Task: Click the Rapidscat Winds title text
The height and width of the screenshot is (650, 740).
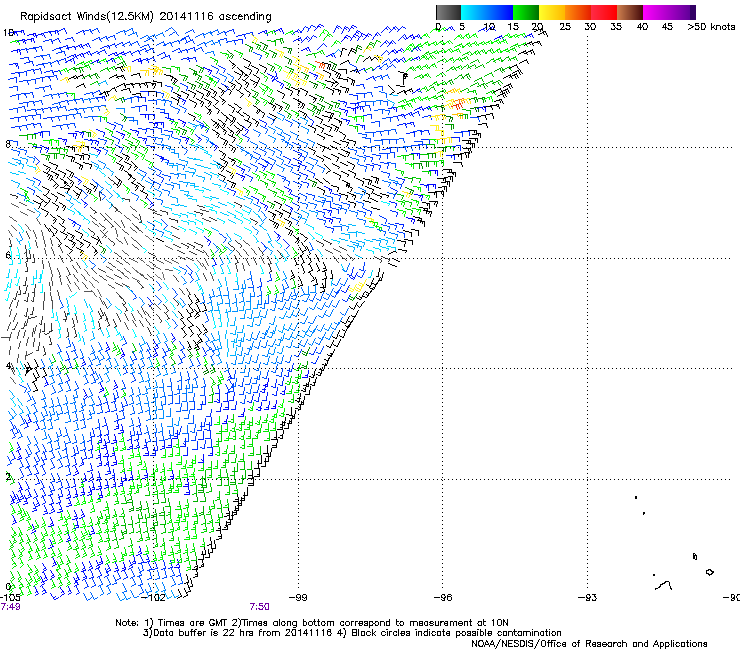Action: tap(146, 16)
